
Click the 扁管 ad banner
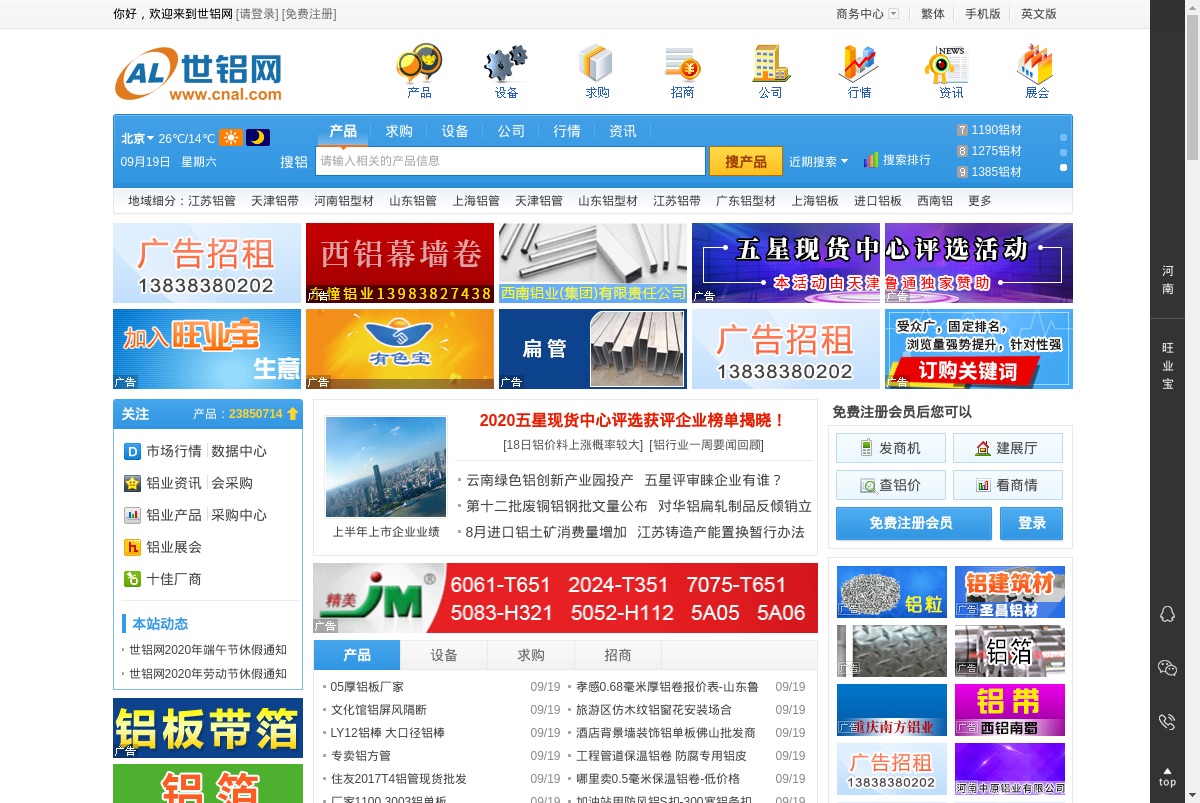click(x=593, y=349)
